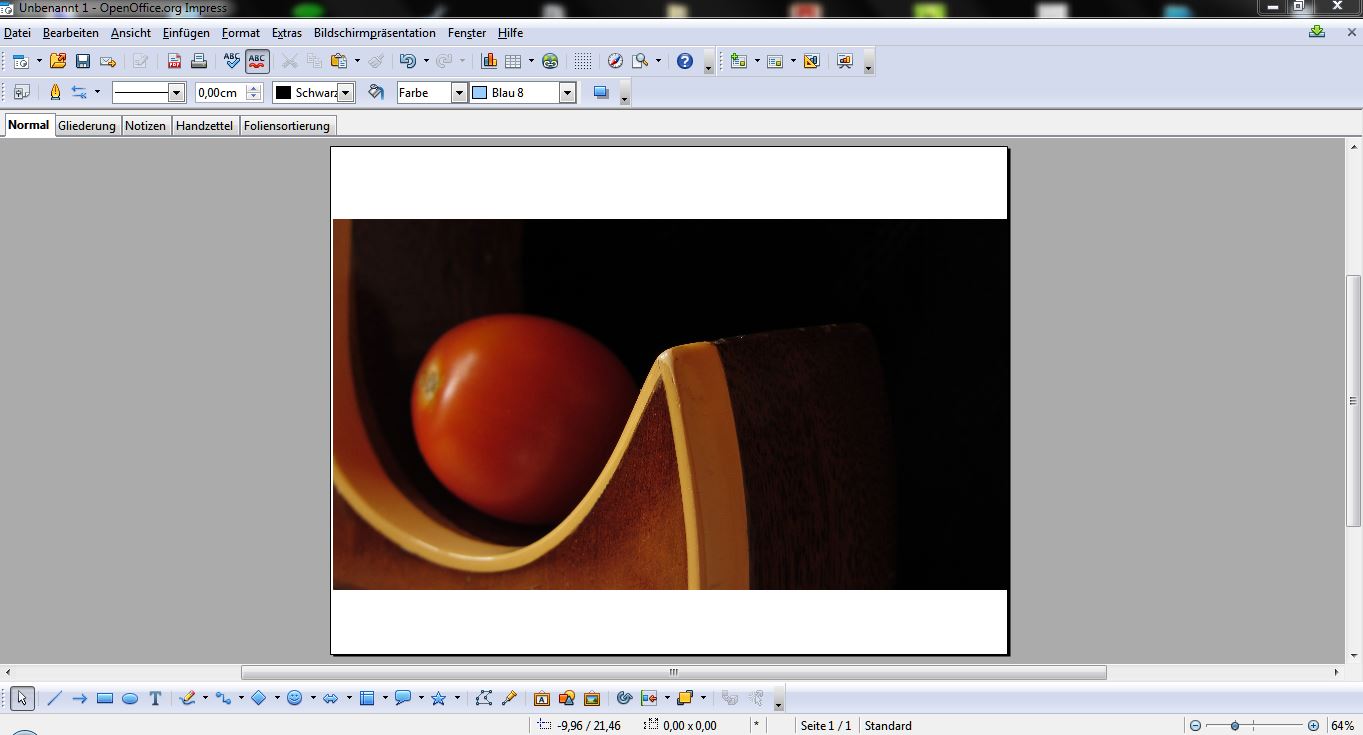Select the Text tool
1363x735 pixels.
(x=155, y=698)
